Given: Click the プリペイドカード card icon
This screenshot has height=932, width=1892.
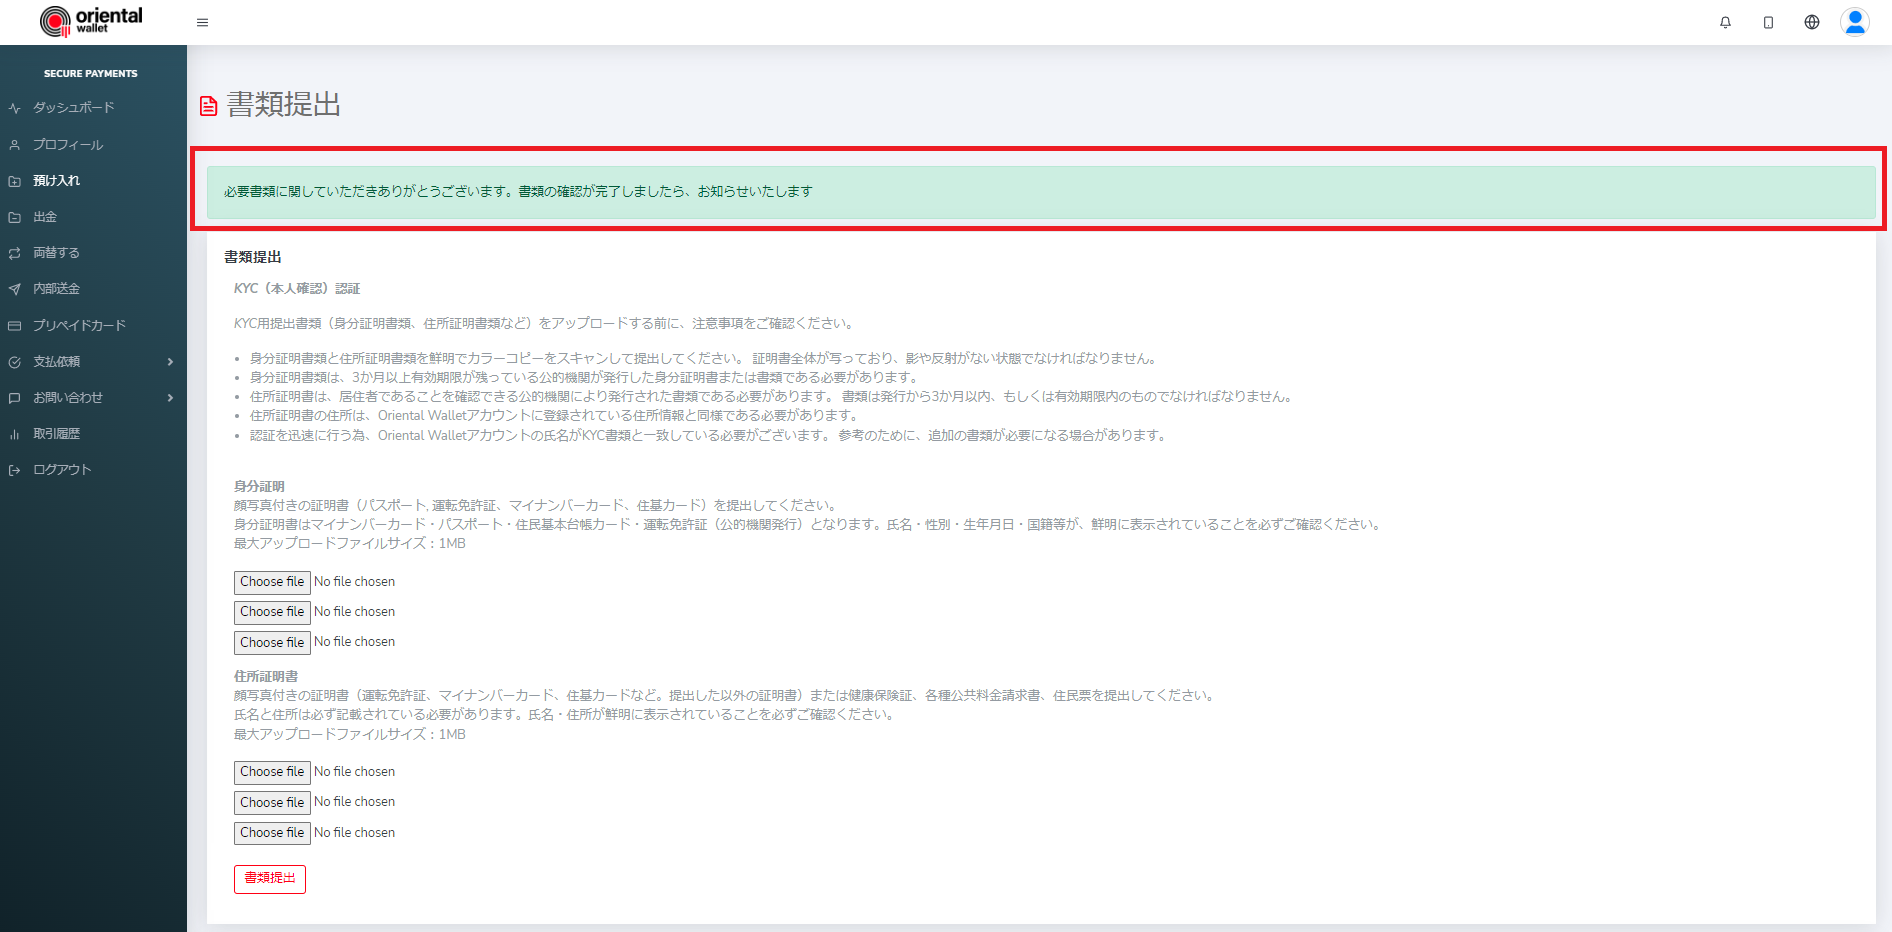Looking at the screenshot, I should (x=14, y=326).
